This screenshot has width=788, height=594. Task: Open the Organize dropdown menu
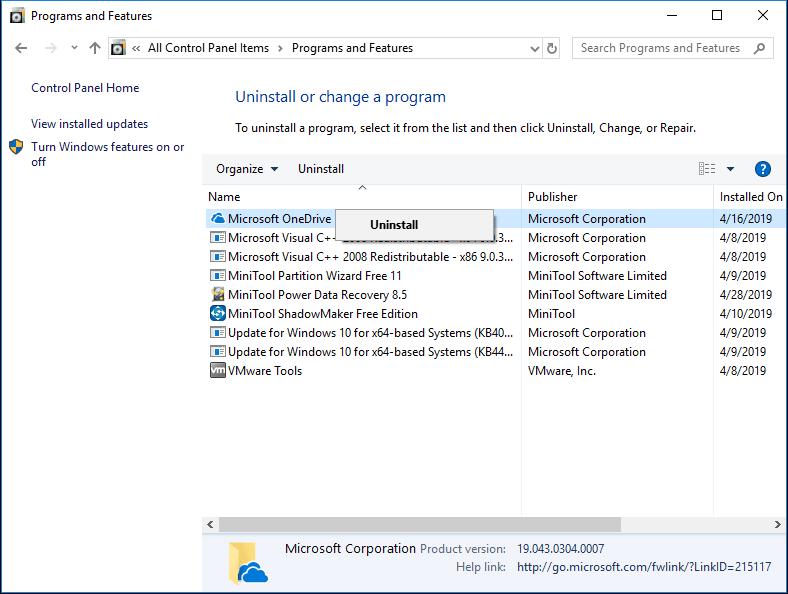point(247,169)
